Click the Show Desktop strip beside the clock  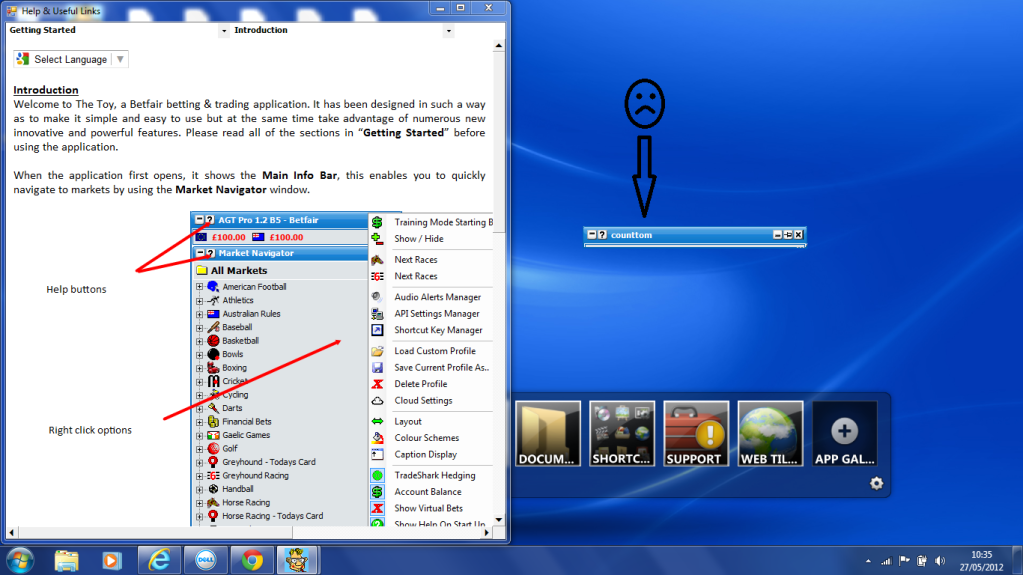point(1018,561)
